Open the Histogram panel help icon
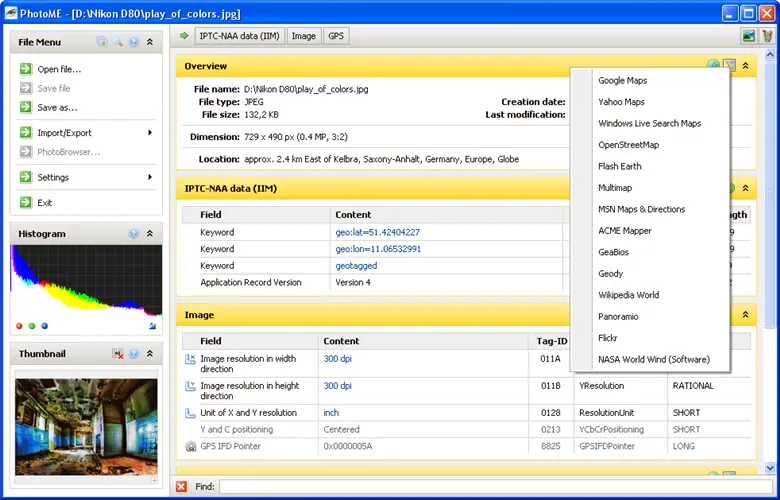 click(x=134, y=233)
